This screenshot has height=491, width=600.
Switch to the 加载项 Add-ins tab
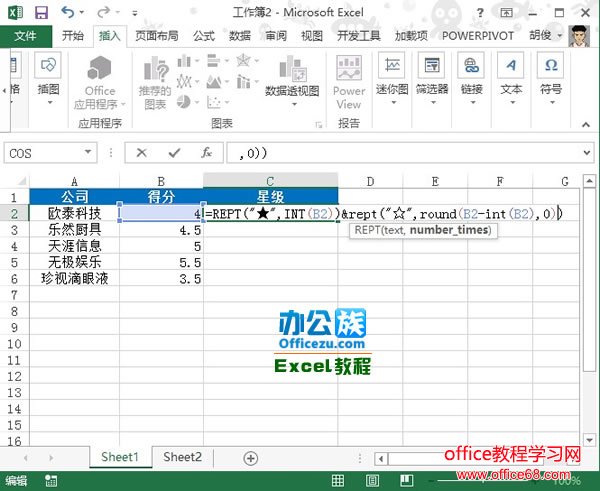(411, 36)
